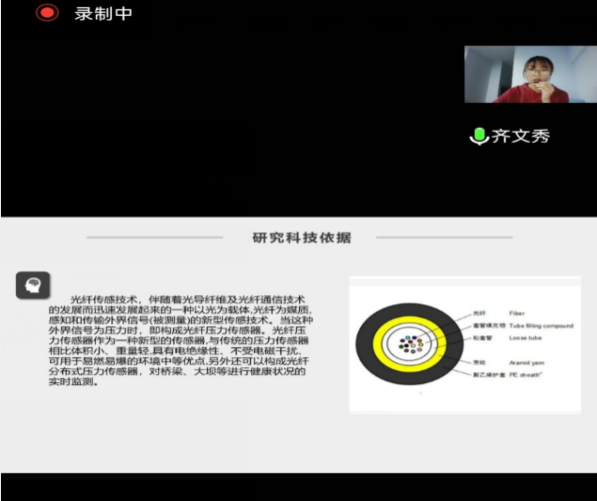Click the fiber cable cross-section diagram
The image size is (597, 501).
[465, 345]
